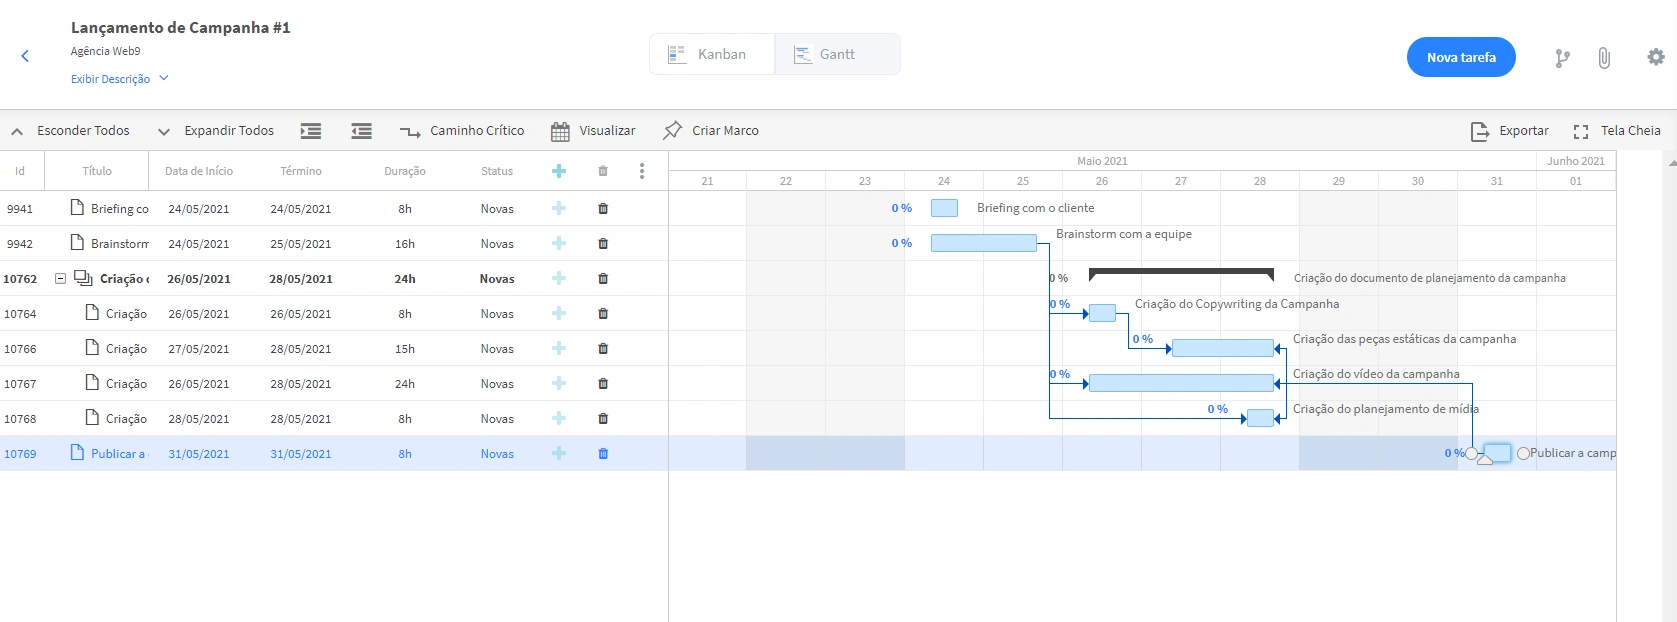Click the Brainstorm com a equipe Gantt bar

pos(983,243)
